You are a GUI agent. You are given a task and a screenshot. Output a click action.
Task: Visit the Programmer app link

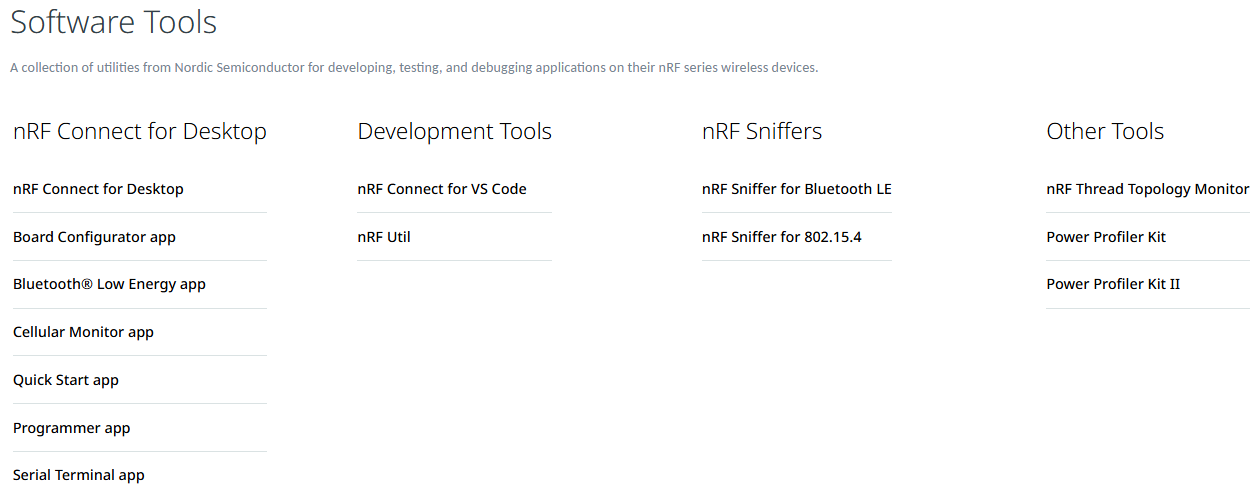tap(72, 428)
